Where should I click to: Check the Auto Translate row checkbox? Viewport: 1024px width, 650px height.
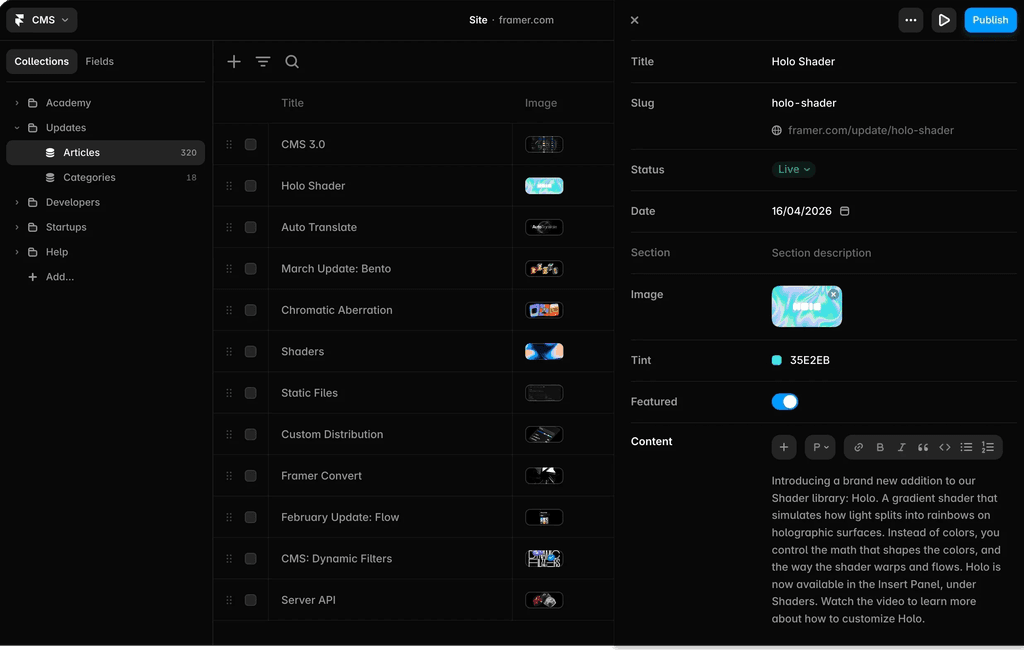[x=251, y=227]
